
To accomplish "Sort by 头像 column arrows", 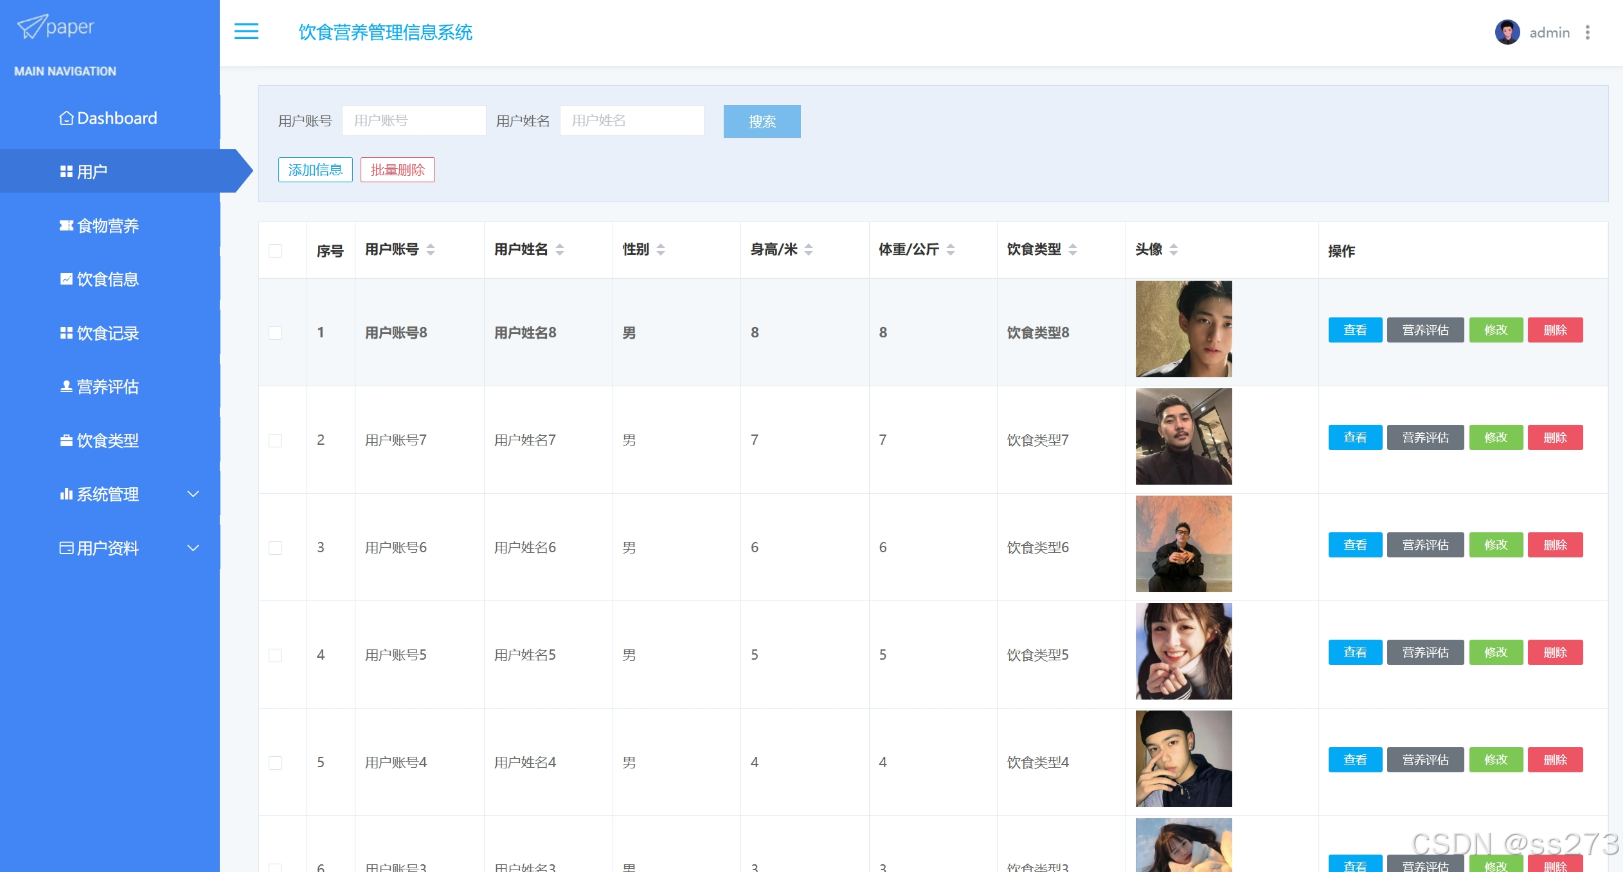I will (1173, 249).
